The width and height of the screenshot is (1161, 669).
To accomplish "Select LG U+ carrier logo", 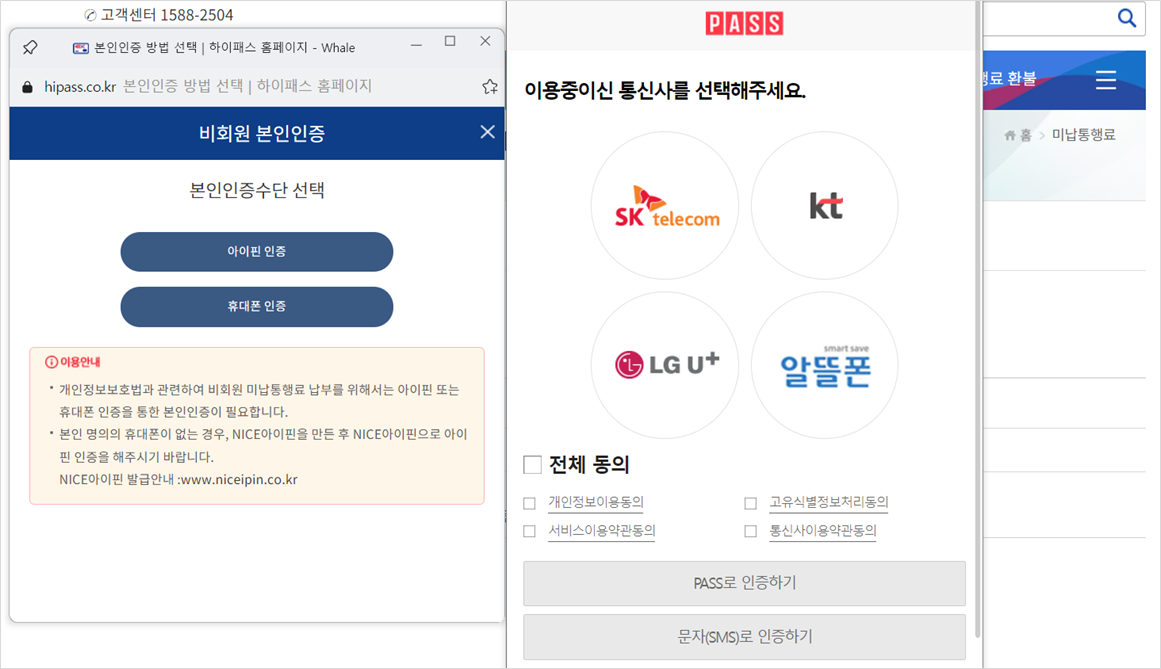I will pos(665,365).
